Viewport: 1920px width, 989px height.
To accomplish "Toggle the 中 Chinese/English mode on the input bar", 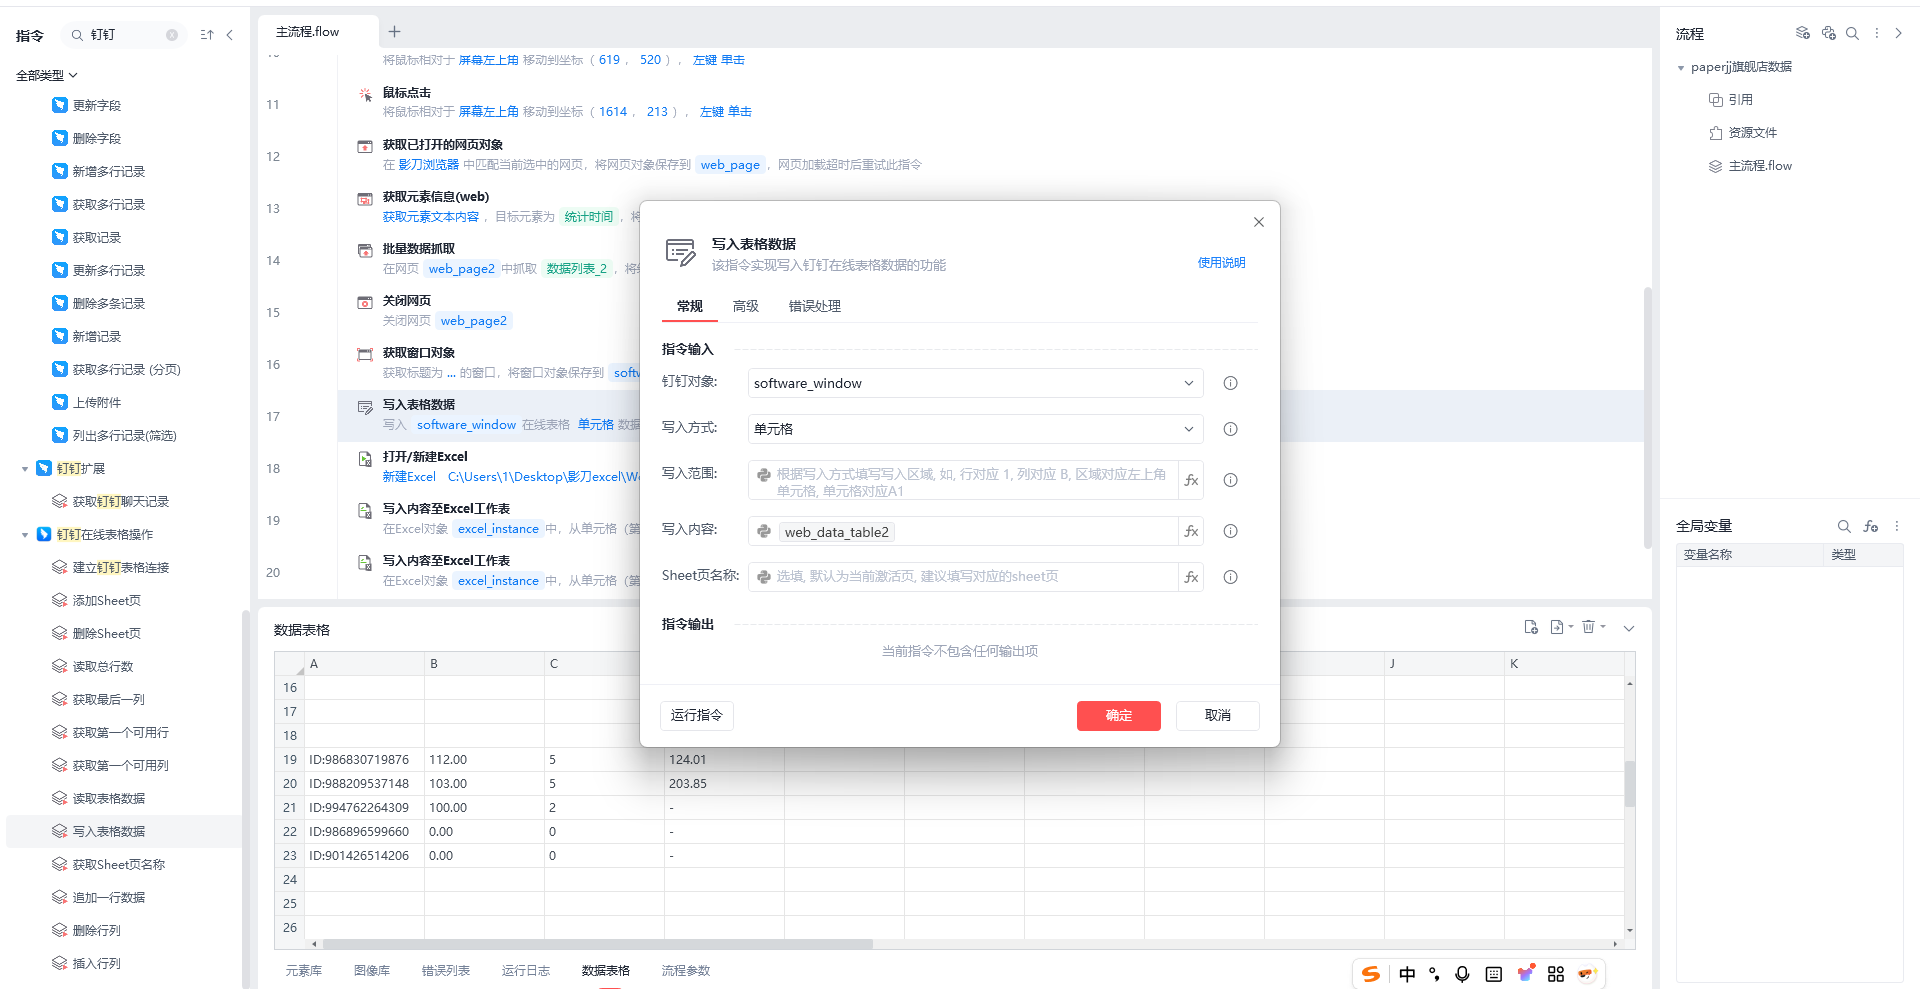I will pyautogui.click(x=1407, y=974).
